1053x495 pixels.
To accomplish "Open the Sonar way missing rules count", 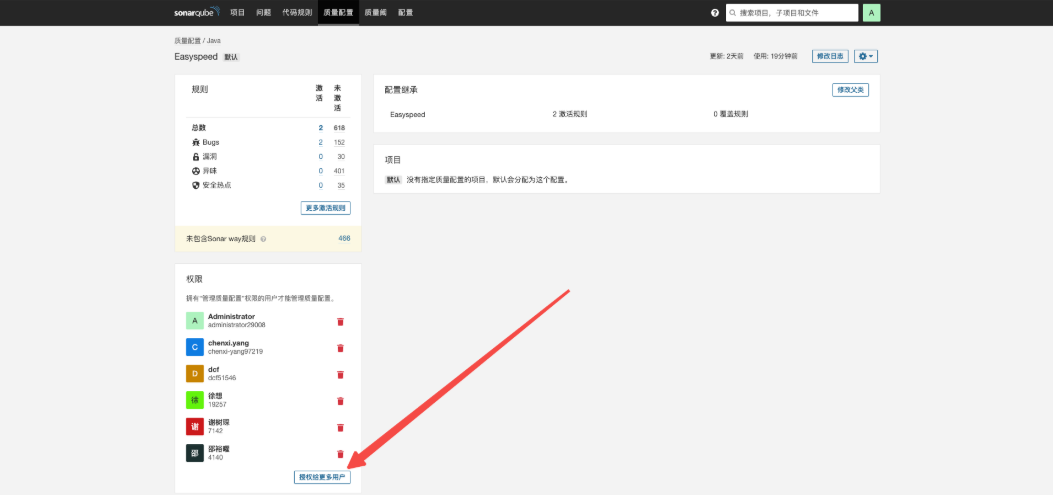I will point(345,238).
